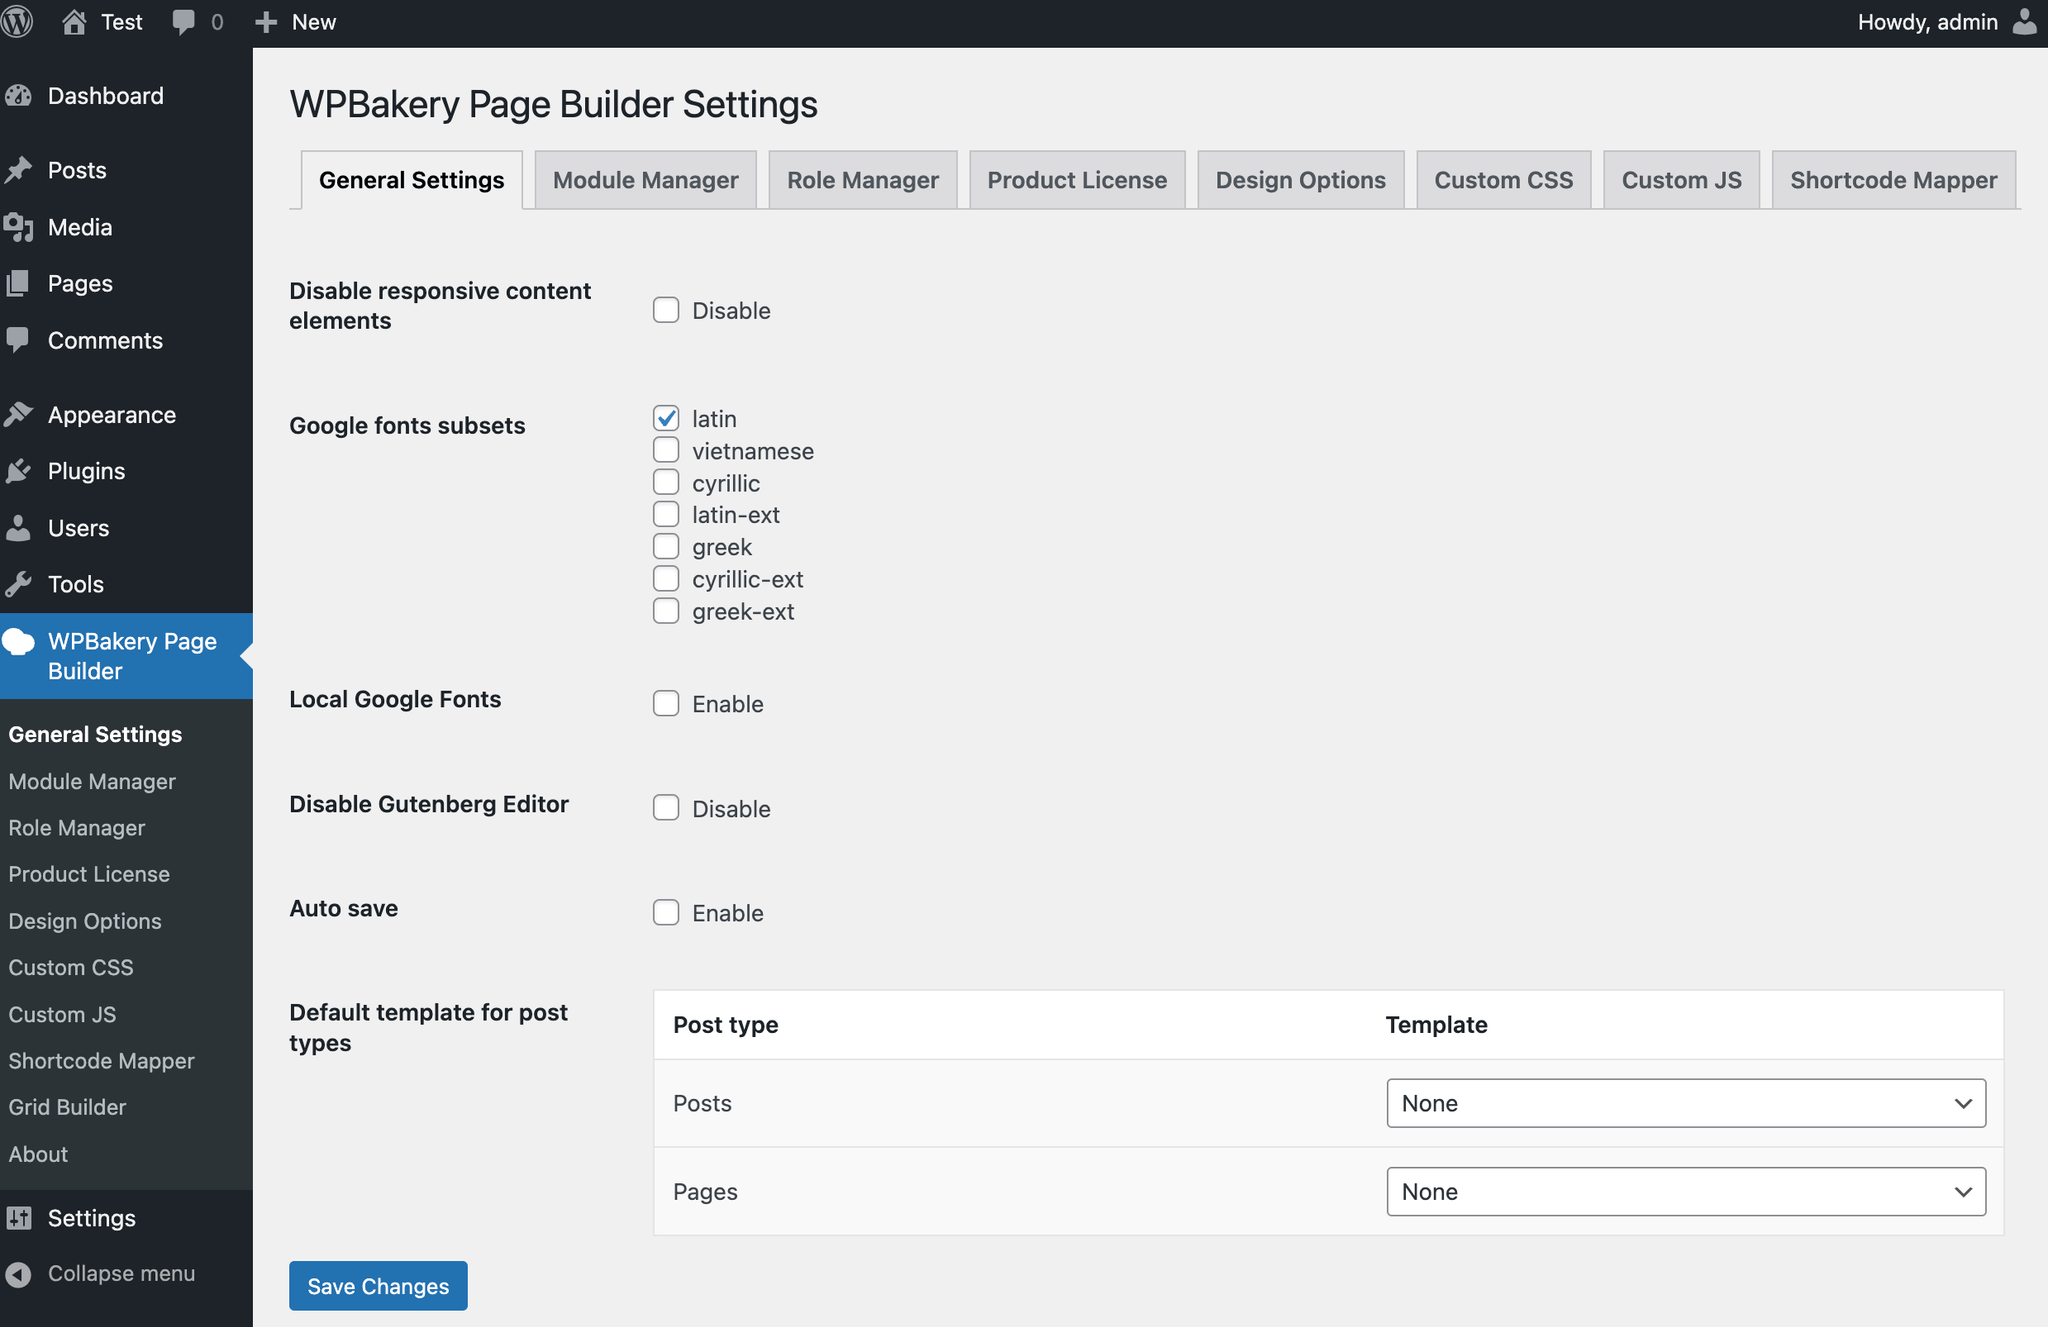This screenshot has width=2048, height=1327.
Task: Open the Pages template dropdown
Action: (1685, 1192)
